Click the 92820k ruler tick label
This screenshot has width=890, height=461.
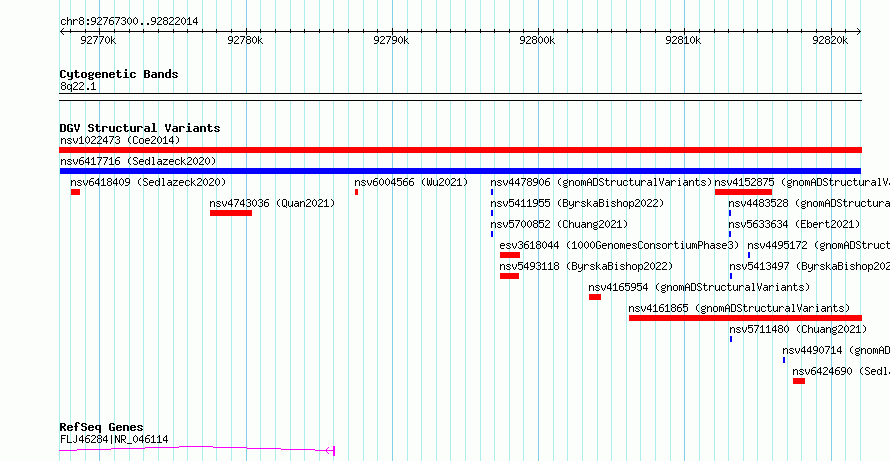point(830,40)
